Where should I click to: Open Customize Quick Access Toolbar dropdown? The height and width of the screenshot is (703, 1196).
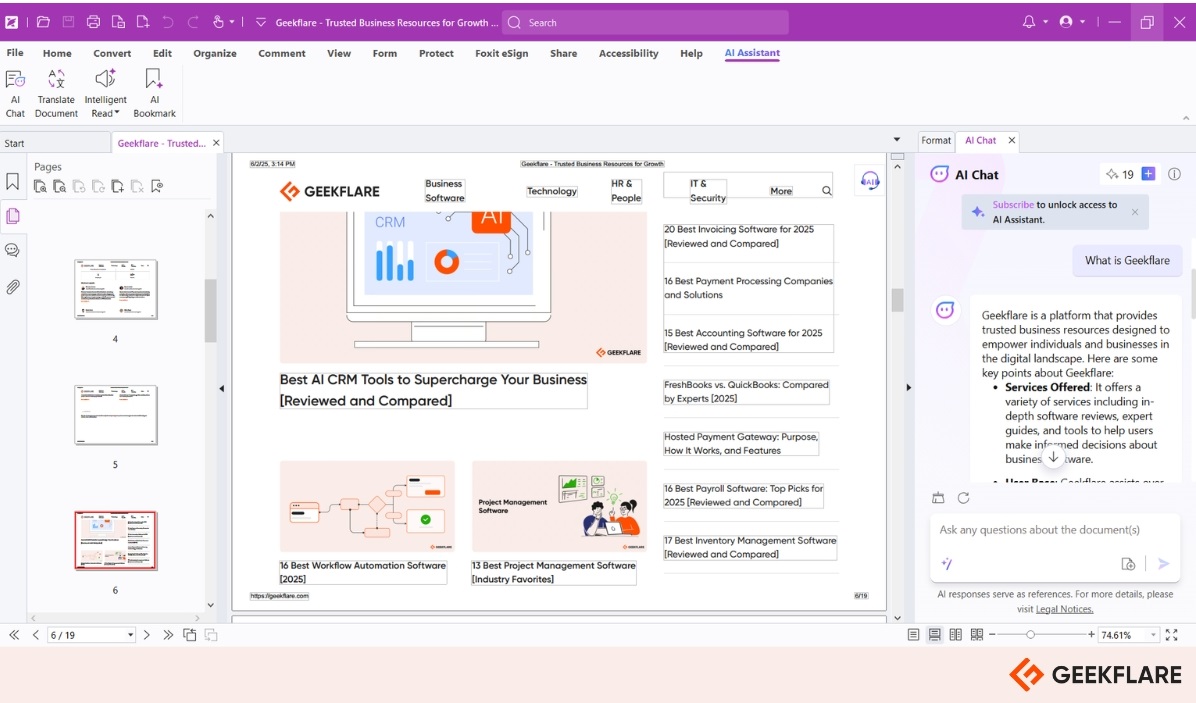click(261, 22)
